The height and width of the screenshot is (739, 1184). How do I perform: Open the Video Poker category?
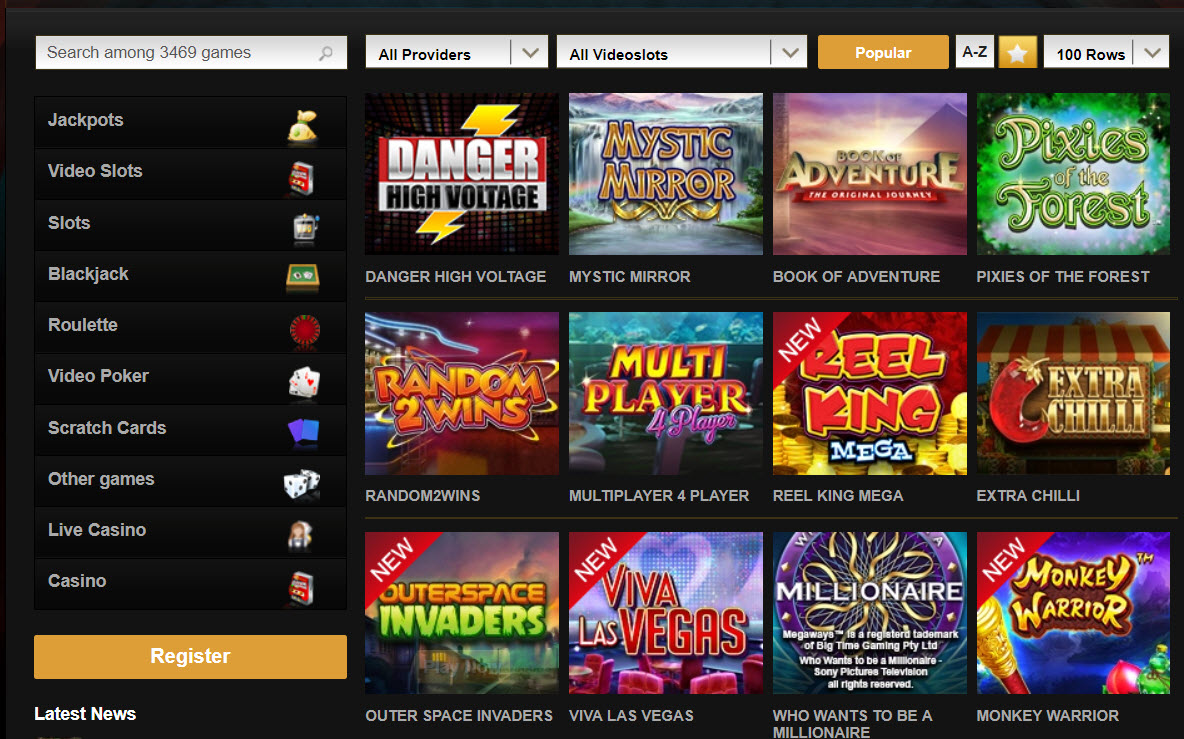(190, 377)
